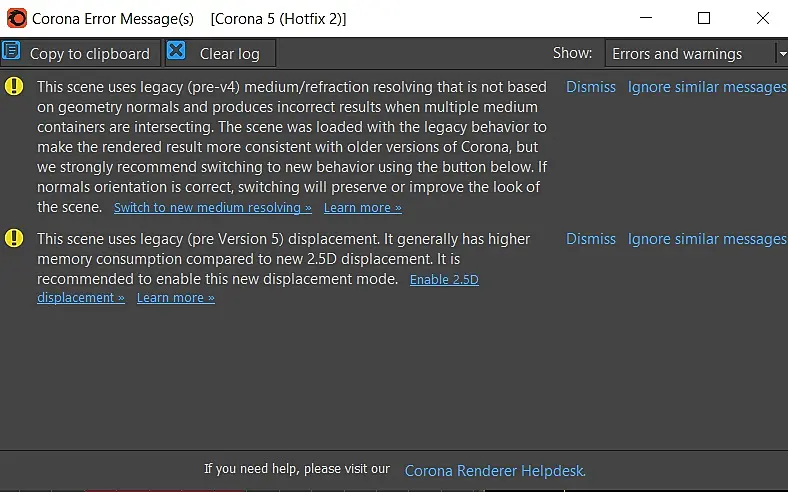This screenshot has height=492, width=788.
Task: Expand the Errors and warnings dropdown arrow
Action: pyautogui.click(x=782, y=53)
